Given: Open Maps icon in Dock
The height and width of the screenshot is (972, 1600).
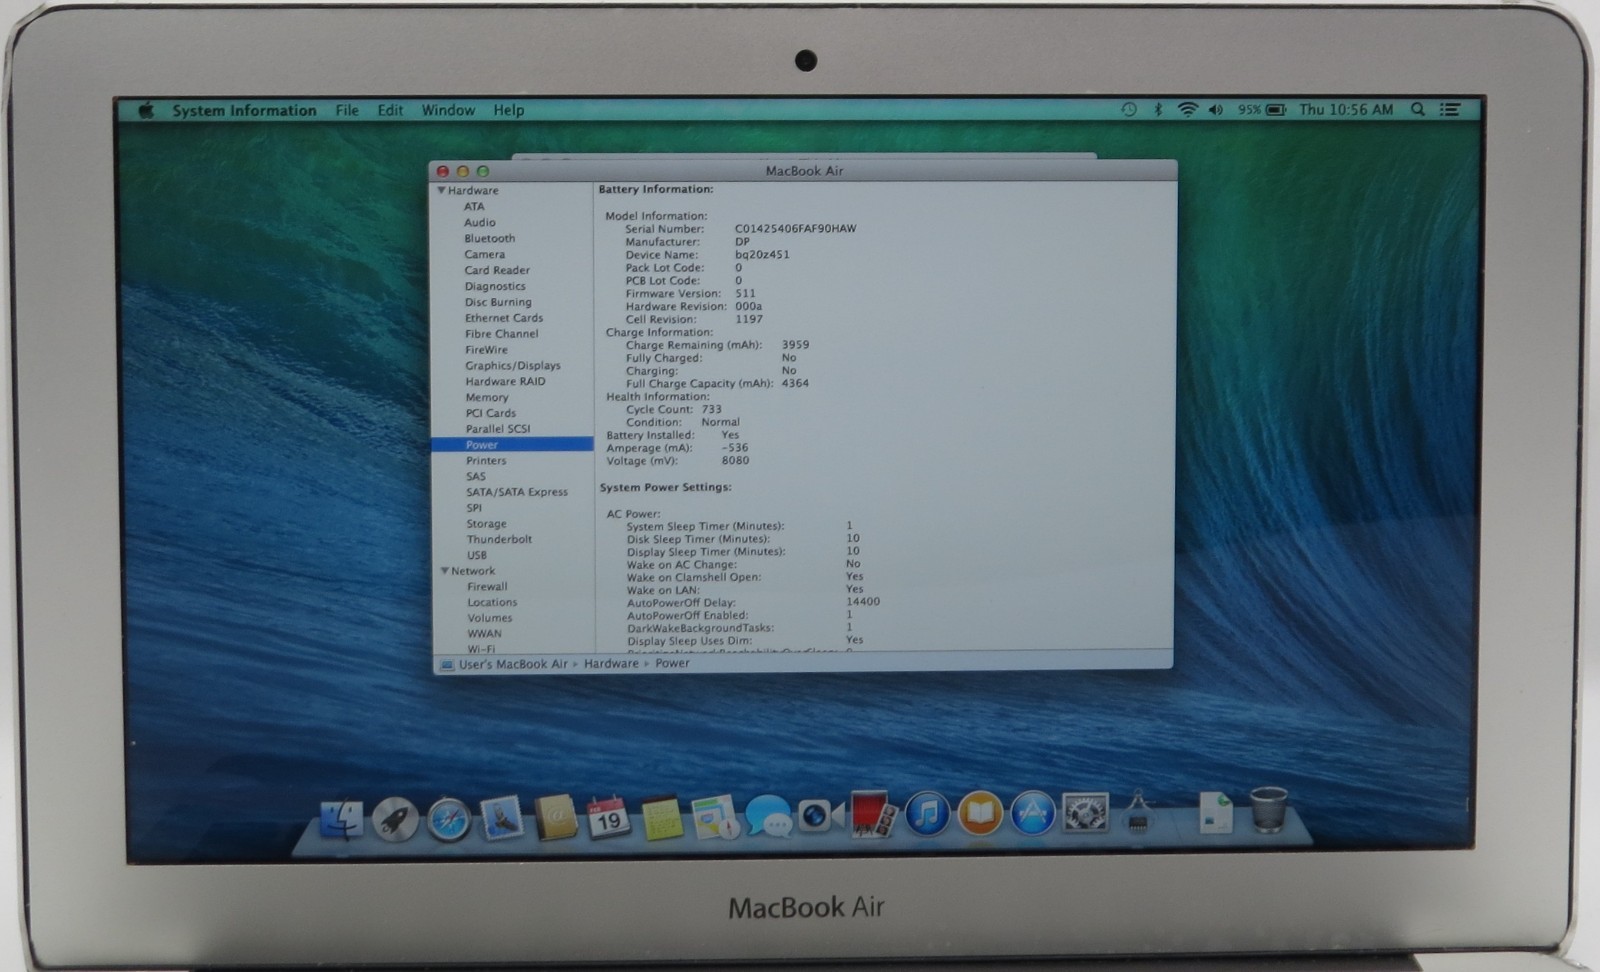Looking at the screenshot, I should point(714,818).
